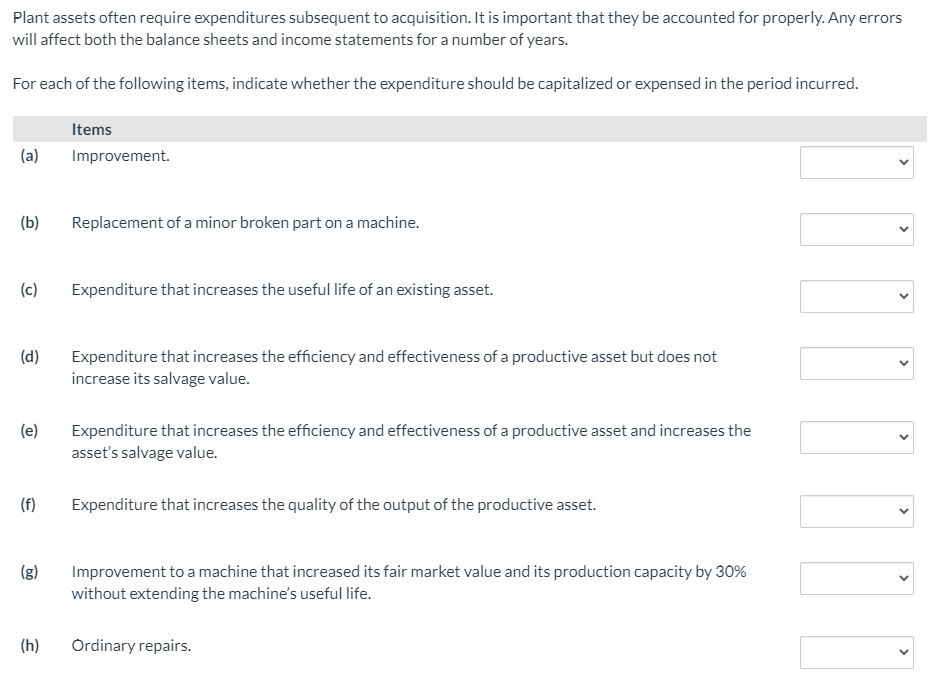Expand the answer dropdown for item (c)
The image size is (938, 695).
(856, 296)
